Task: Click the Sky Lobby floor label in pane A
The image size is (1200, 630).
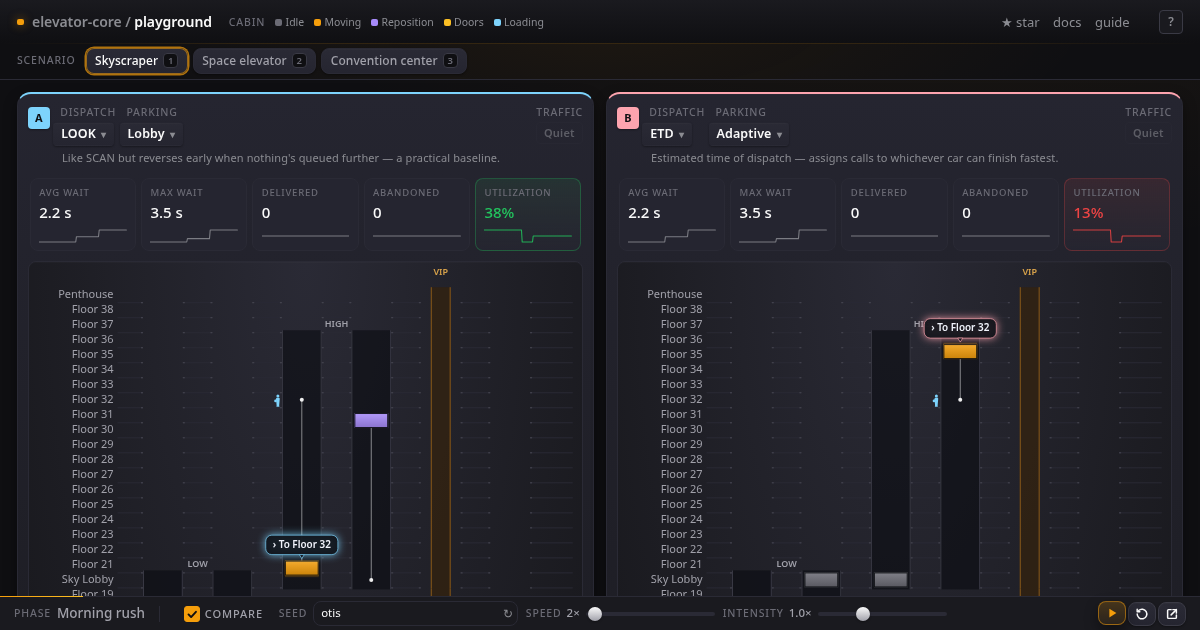Action: click(88, 579)
